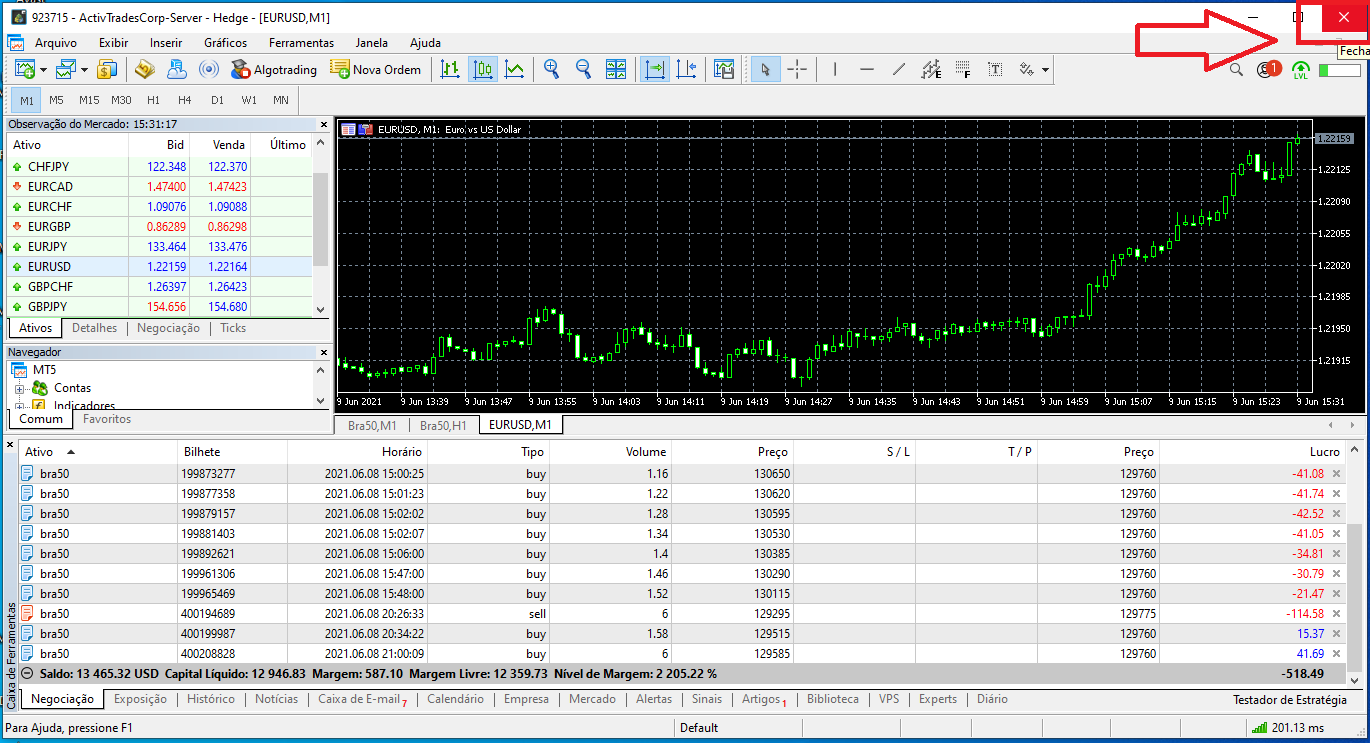
Task: Toggle chart auto scroll to end
Action: tap(655, 69)
